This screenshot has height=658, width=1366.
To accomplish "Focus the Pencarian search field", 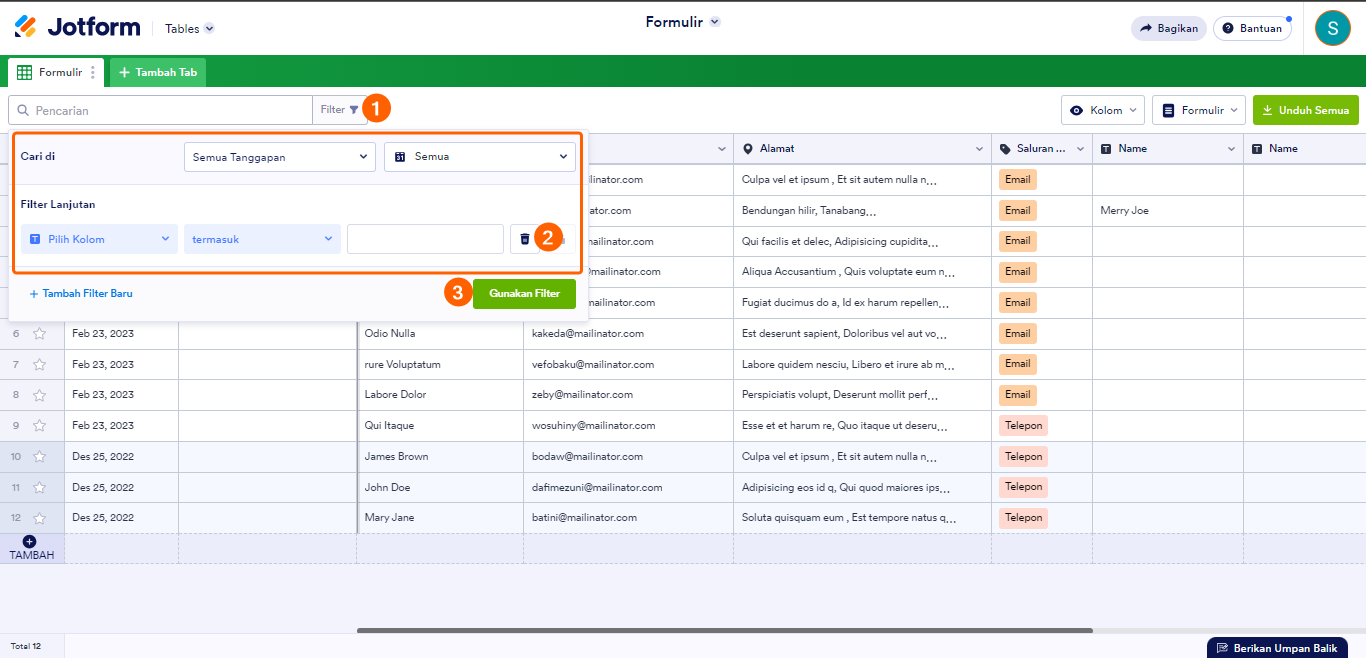I will tap(160, 110).
